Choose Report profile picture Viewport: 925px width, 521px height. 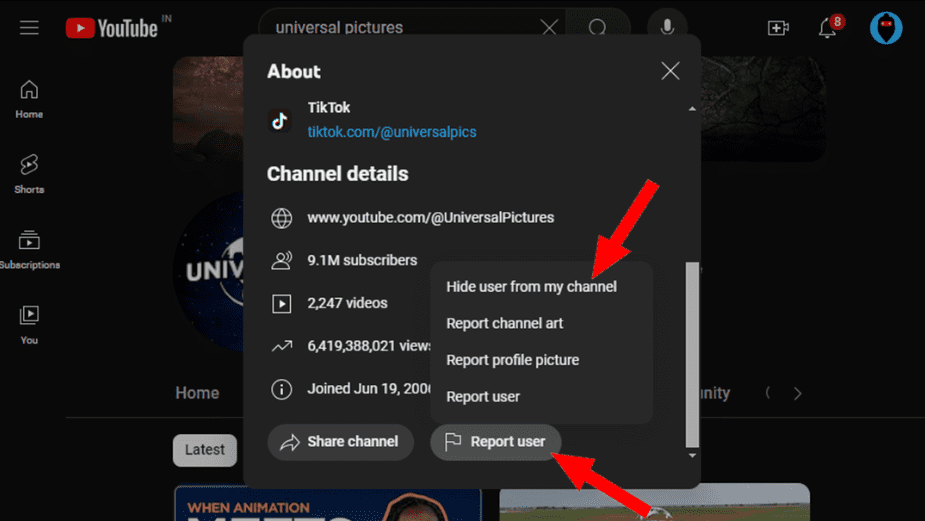pyautogui.click(x=513, y=360)
